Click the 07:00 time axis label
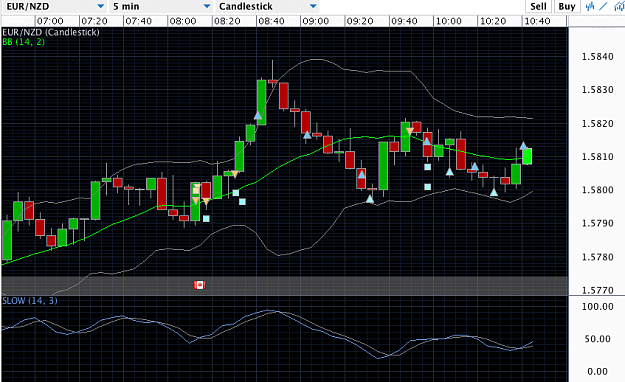Viewport: 625px width, 382px height. [50, 21]
